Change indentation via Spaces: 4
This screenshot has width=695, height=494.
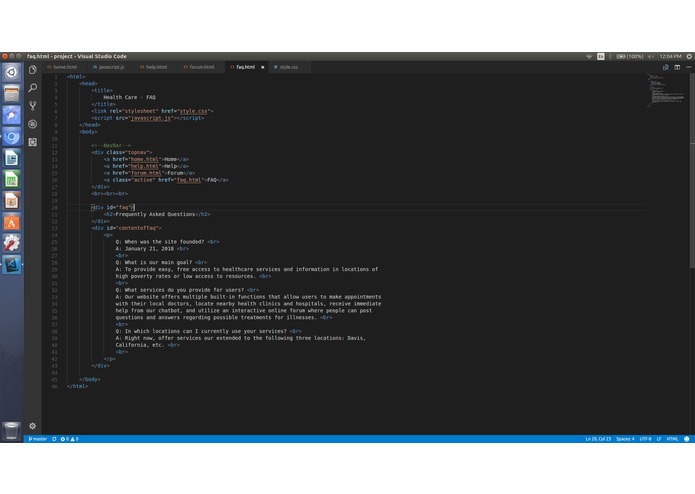coord(625,439)
